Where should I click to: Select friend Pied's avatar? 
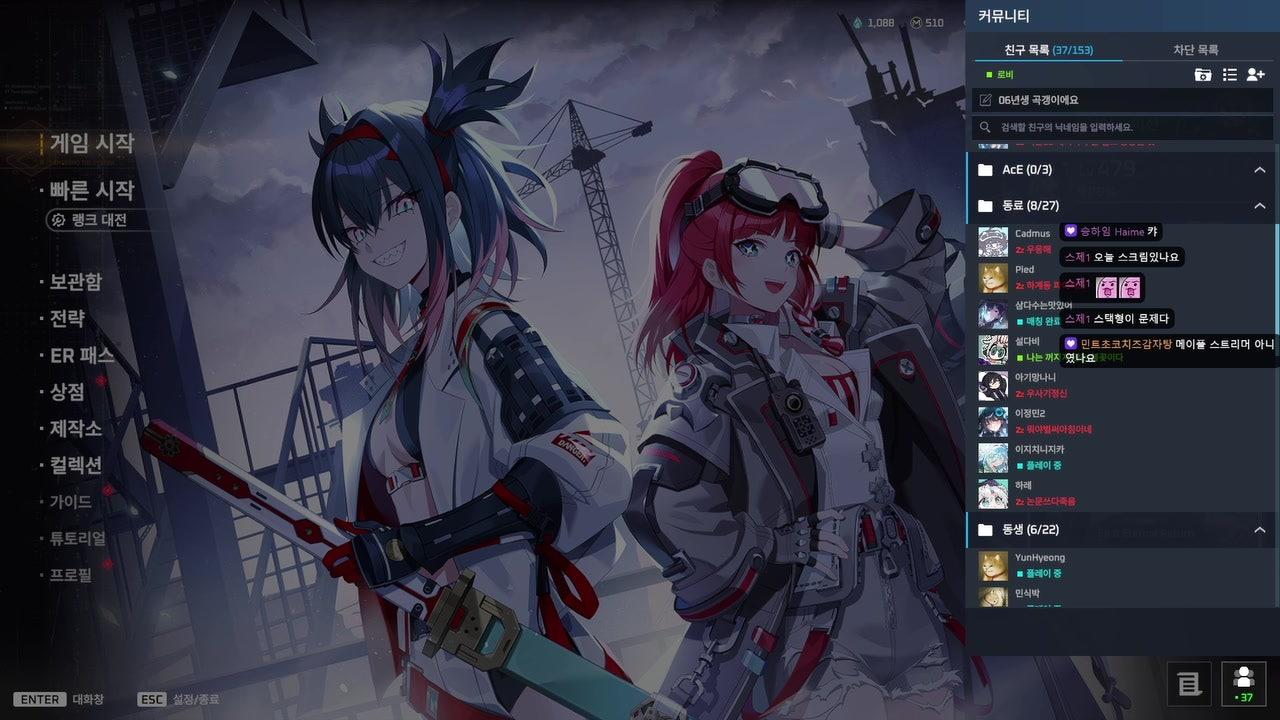click(993, 278)
